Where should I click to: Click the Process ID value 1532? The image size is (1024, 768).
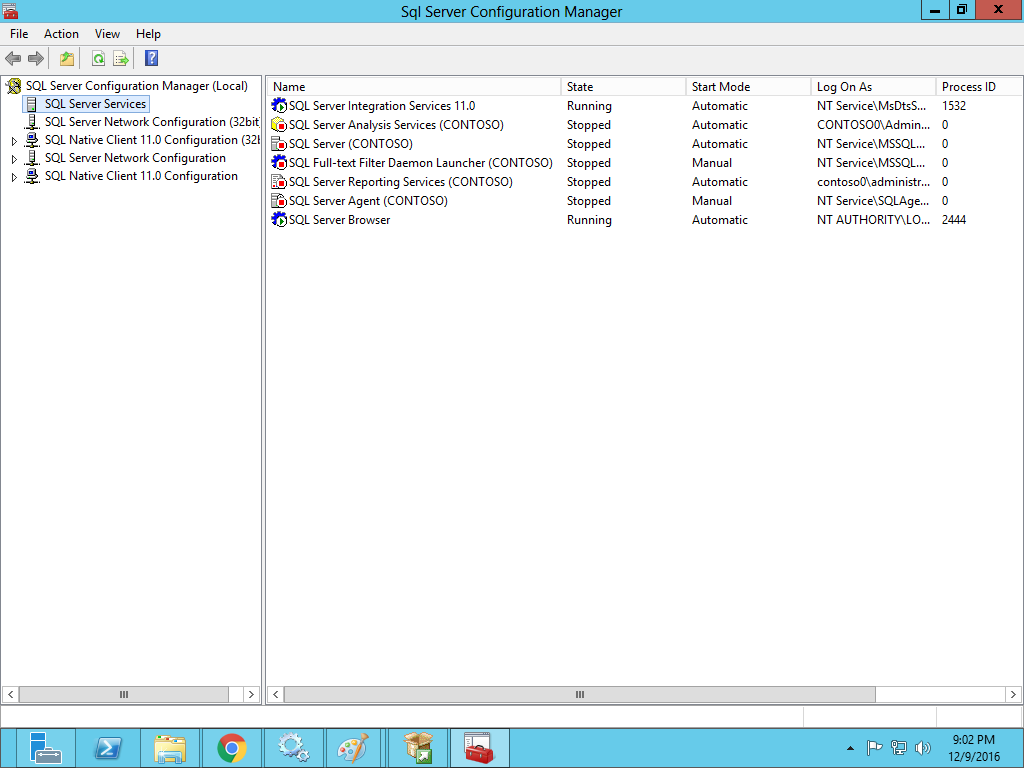(953, 106)
